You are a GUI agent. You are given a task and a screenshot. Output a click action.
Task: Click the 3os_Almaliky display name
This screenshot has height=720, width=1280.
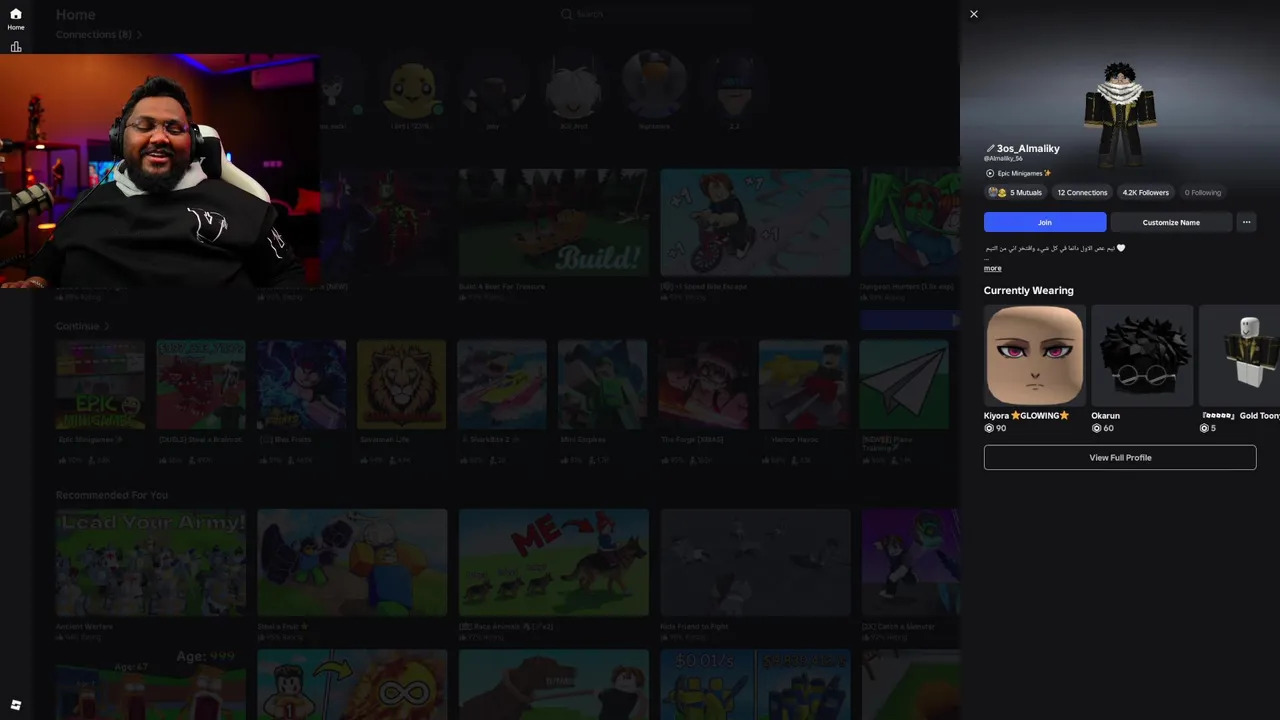pos(1028,148)
